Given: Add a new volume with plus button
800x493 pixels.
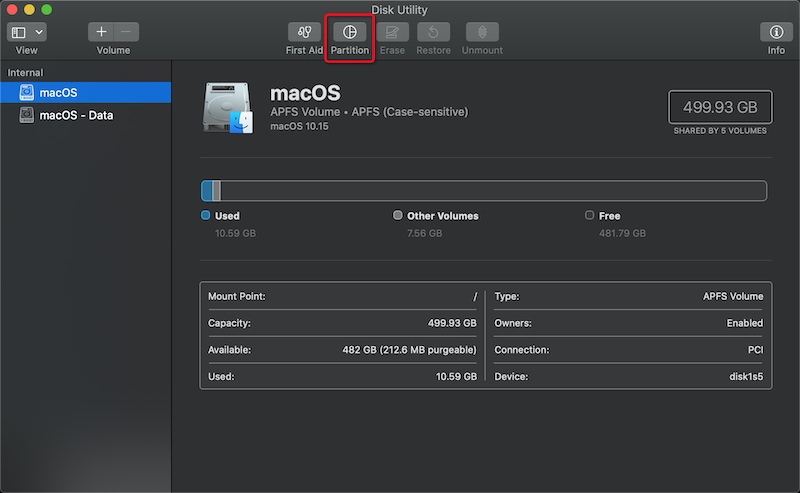Looking at the screenshot, I should click(x=101, y=32).
